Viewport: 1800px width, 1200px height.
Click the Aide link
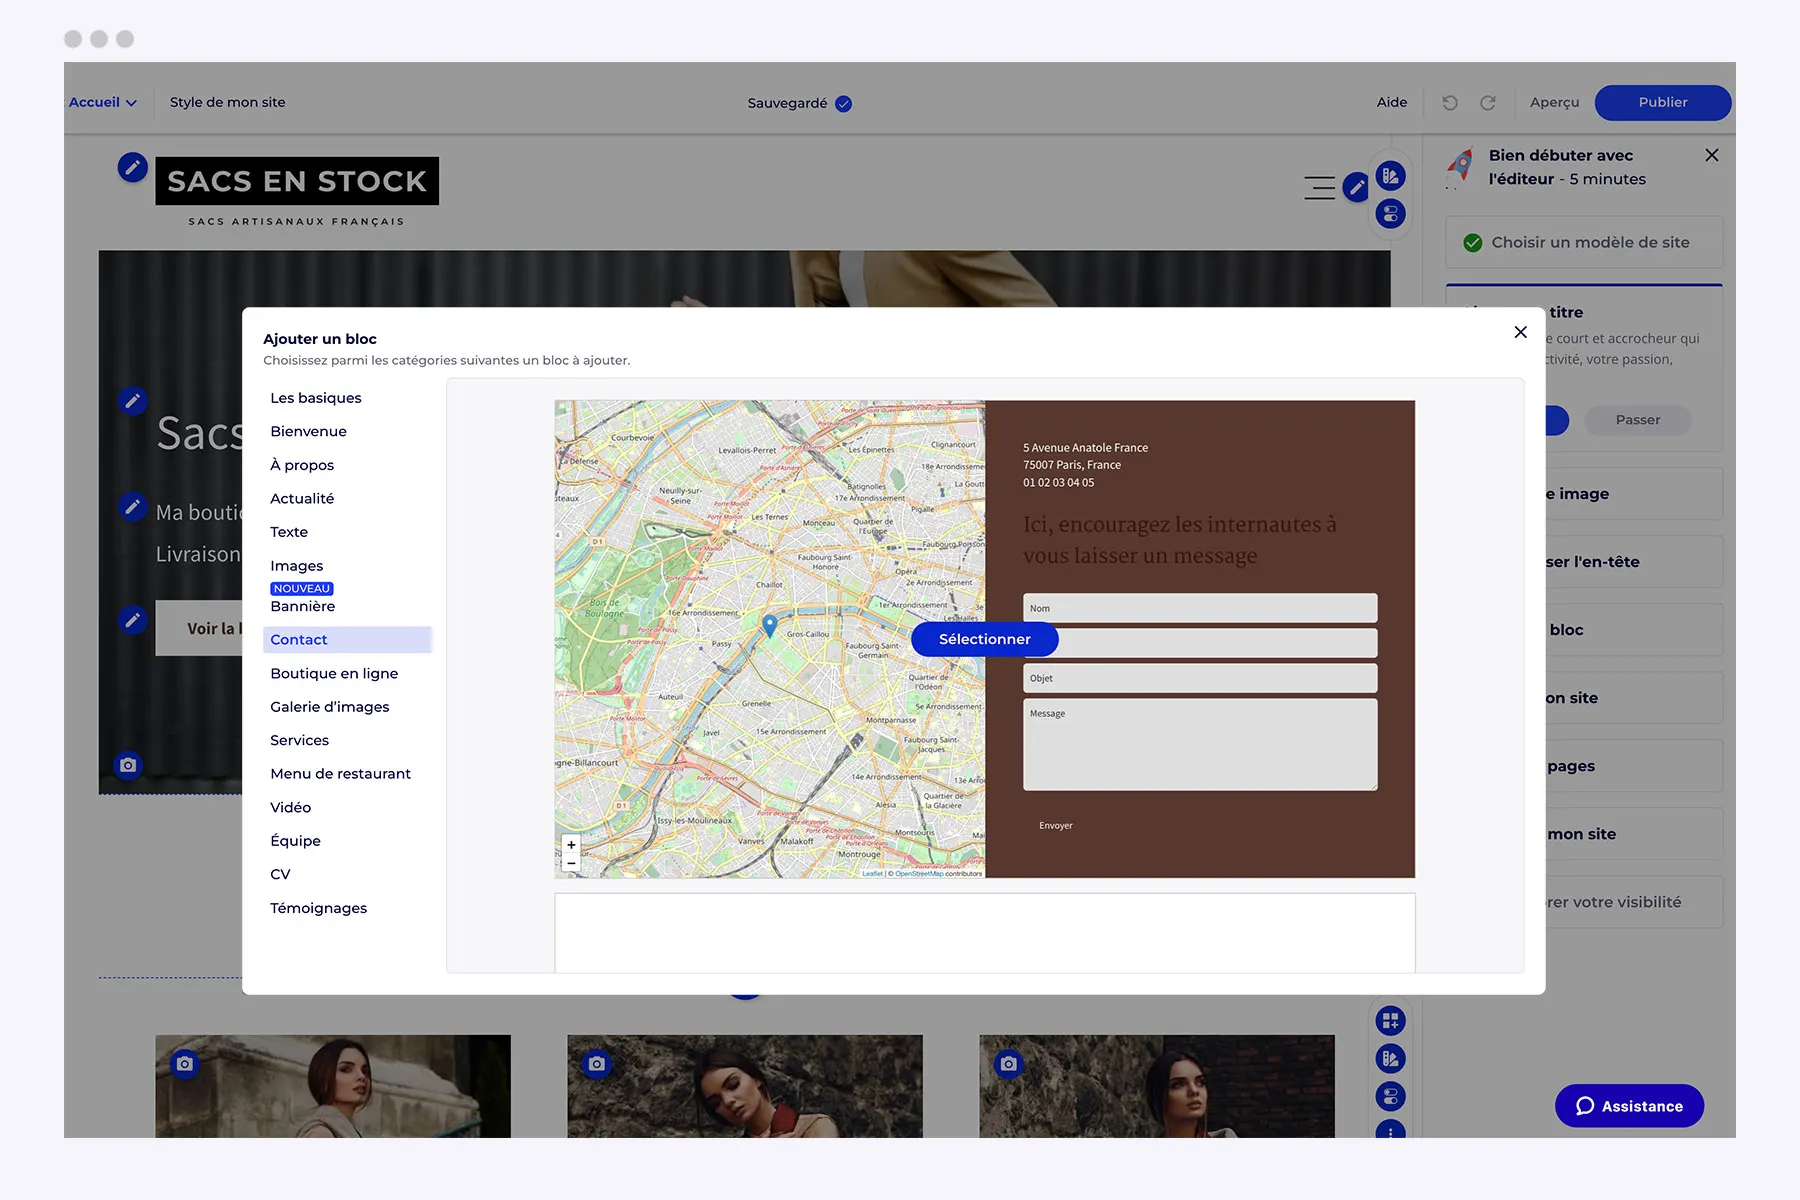[x=1391, y=102]
